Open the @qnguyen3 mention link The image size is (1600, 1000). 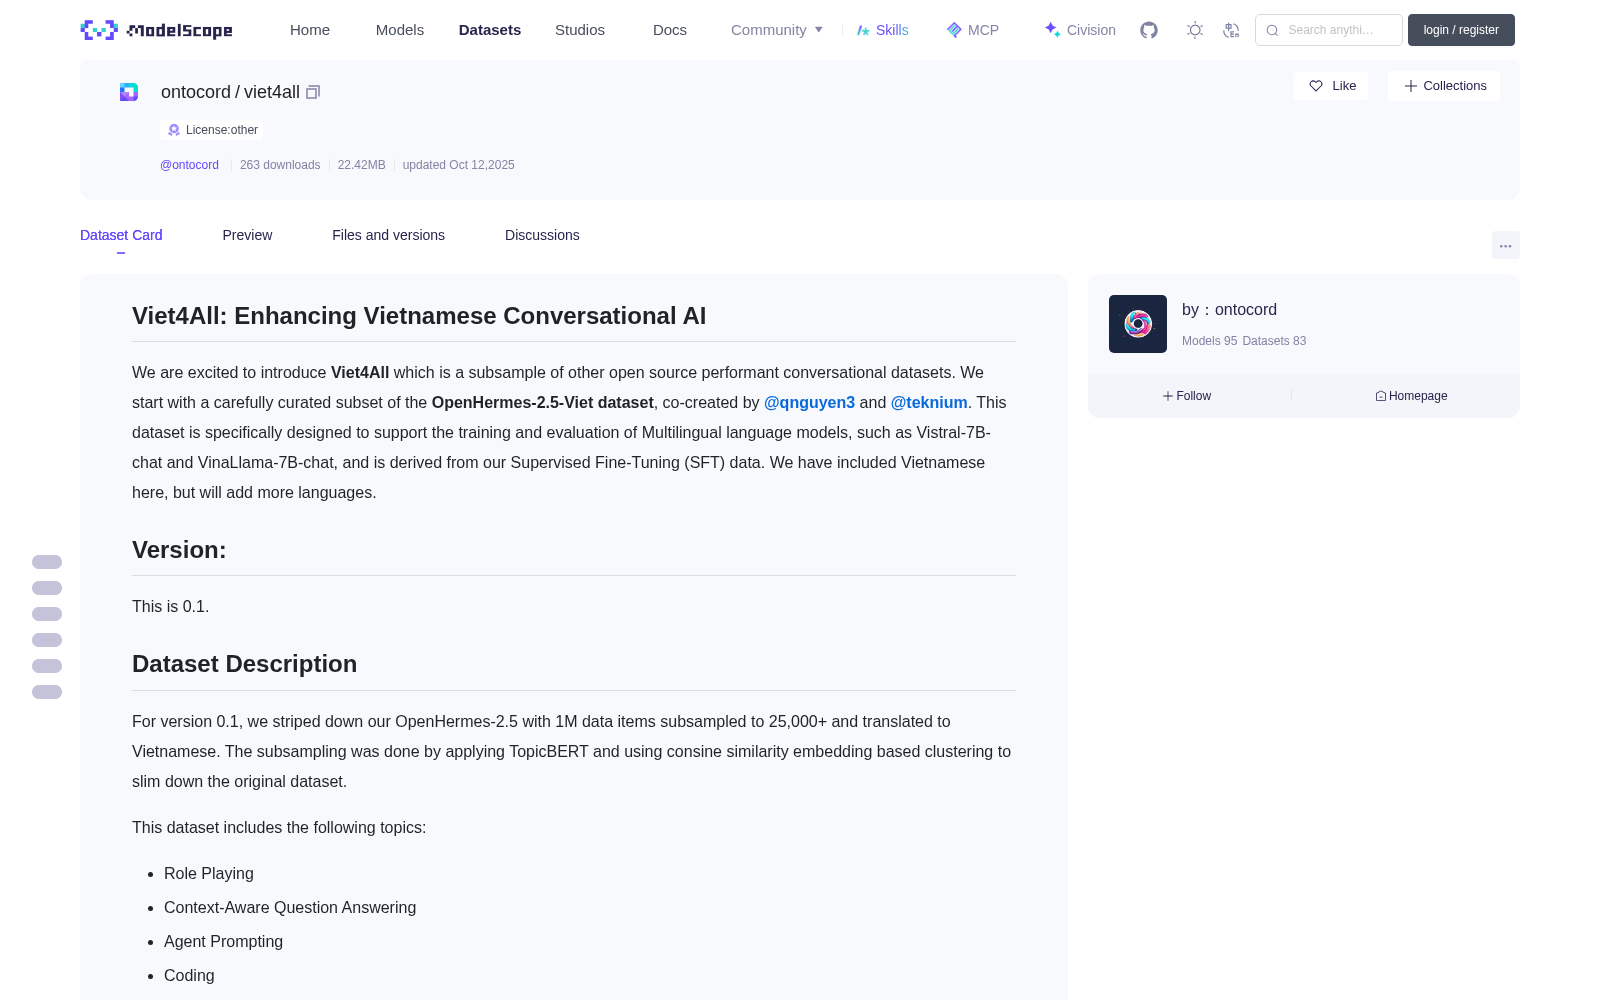tap(809, 402)
